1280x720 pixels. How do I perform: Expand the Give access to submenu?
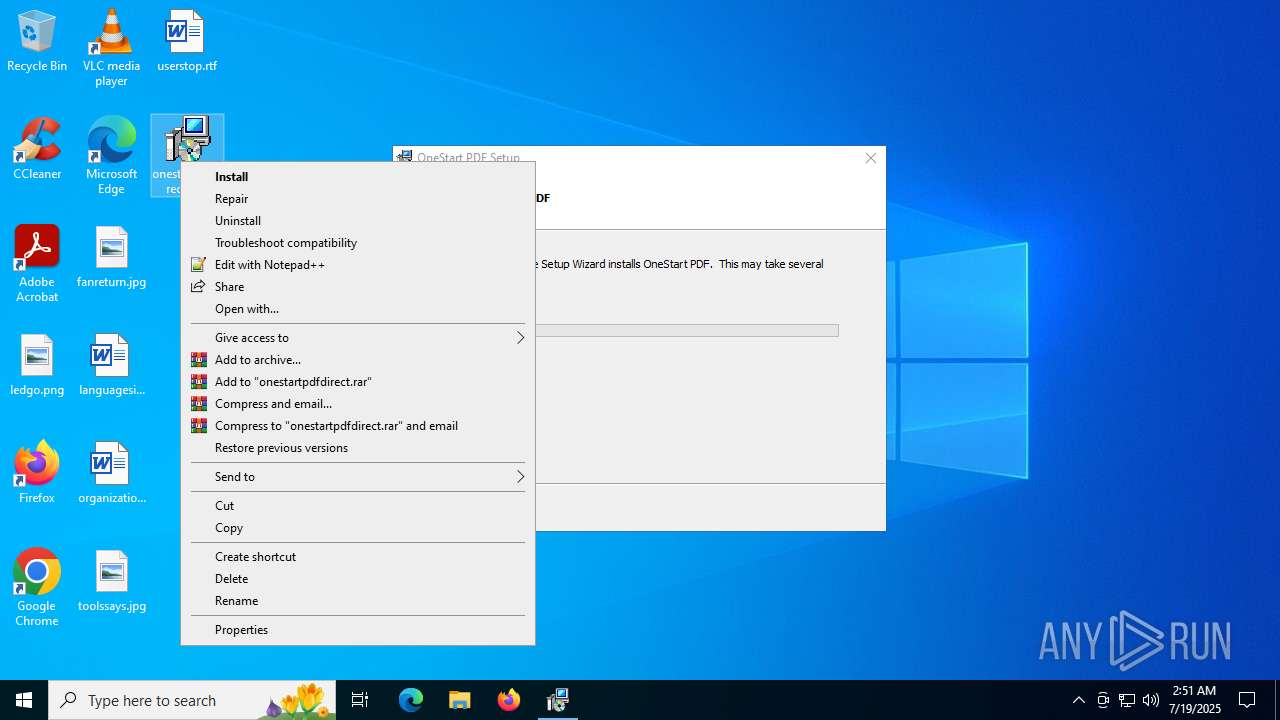tap(358, 338)
